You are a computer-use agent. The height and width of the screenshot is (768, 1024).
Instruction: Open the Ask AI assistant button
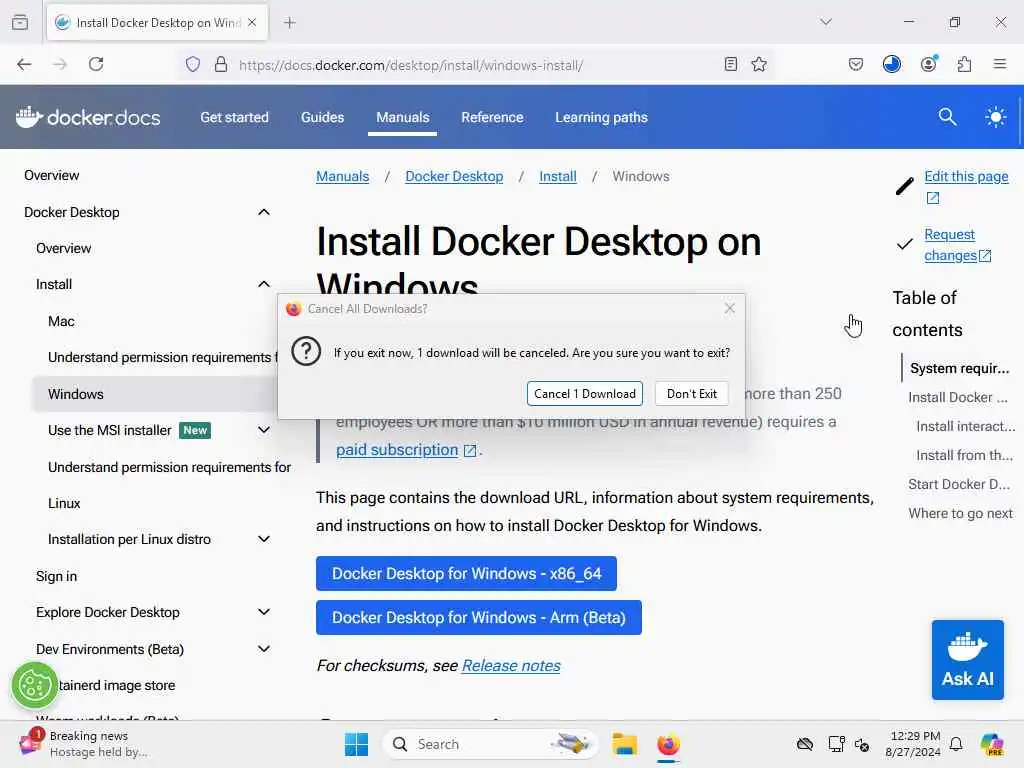click(967, 660)
